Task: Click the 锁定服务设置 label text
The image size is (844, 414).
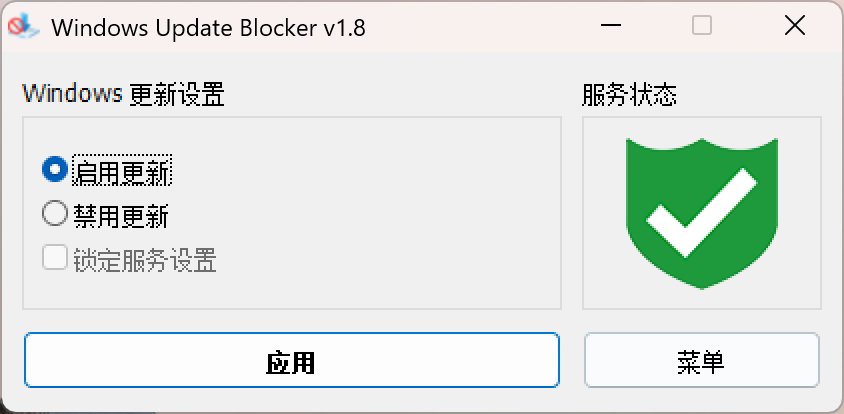Action: (x=144, y=261)
